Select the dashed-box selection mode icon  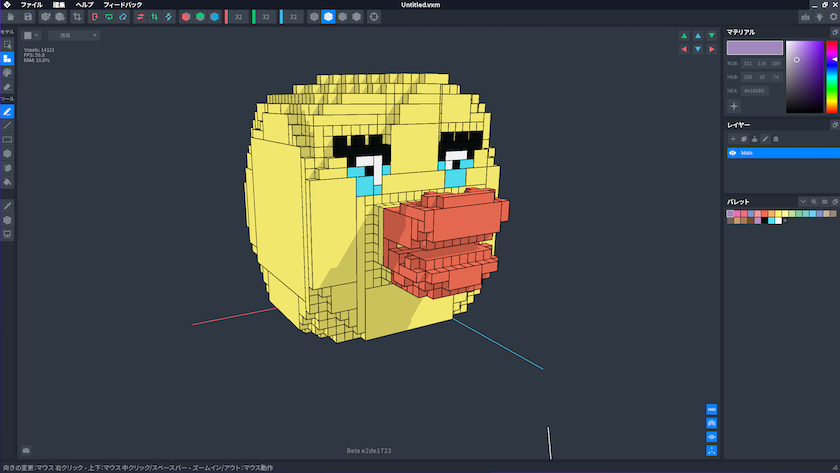[x=8, y=44]
